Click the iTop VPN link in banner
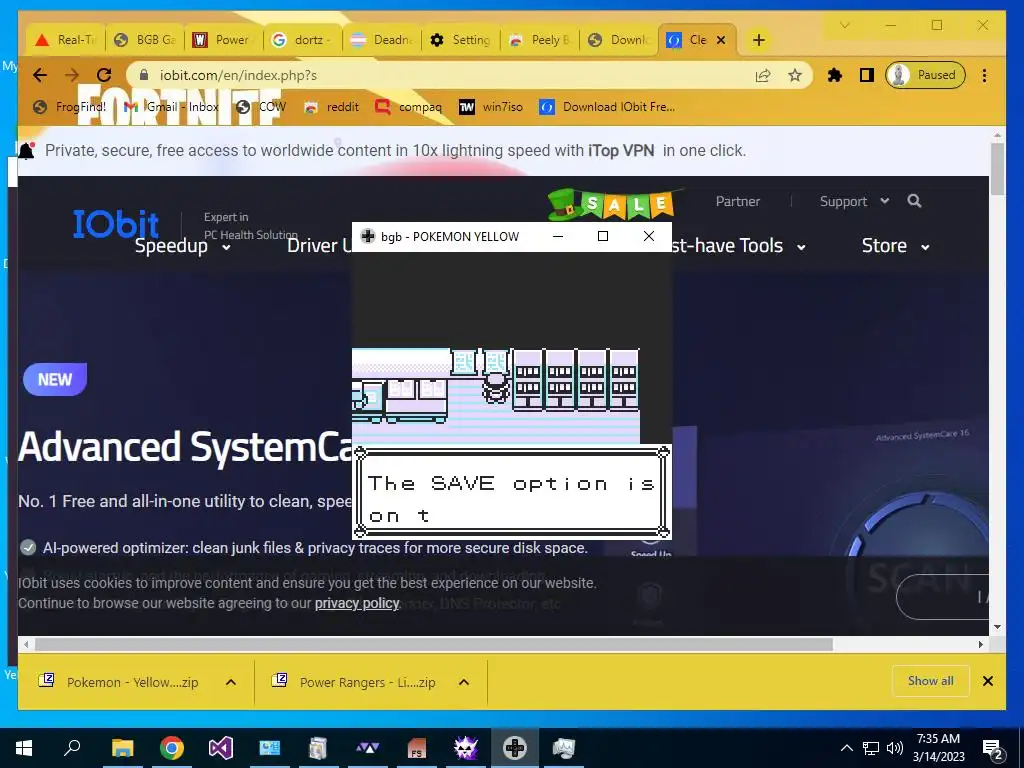The height and width of the screenshot is (768, 1024). pyautogui.click(x=621, y=151)
